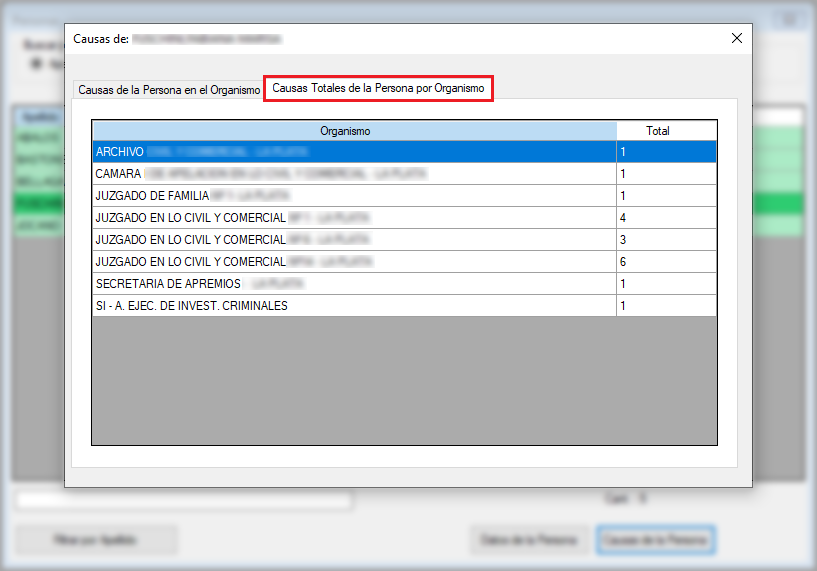Close the Causas de dialog window
Image resolution: width=817 pixels, height=571 pixels.
pyautogui.click(x=736, y=38)
